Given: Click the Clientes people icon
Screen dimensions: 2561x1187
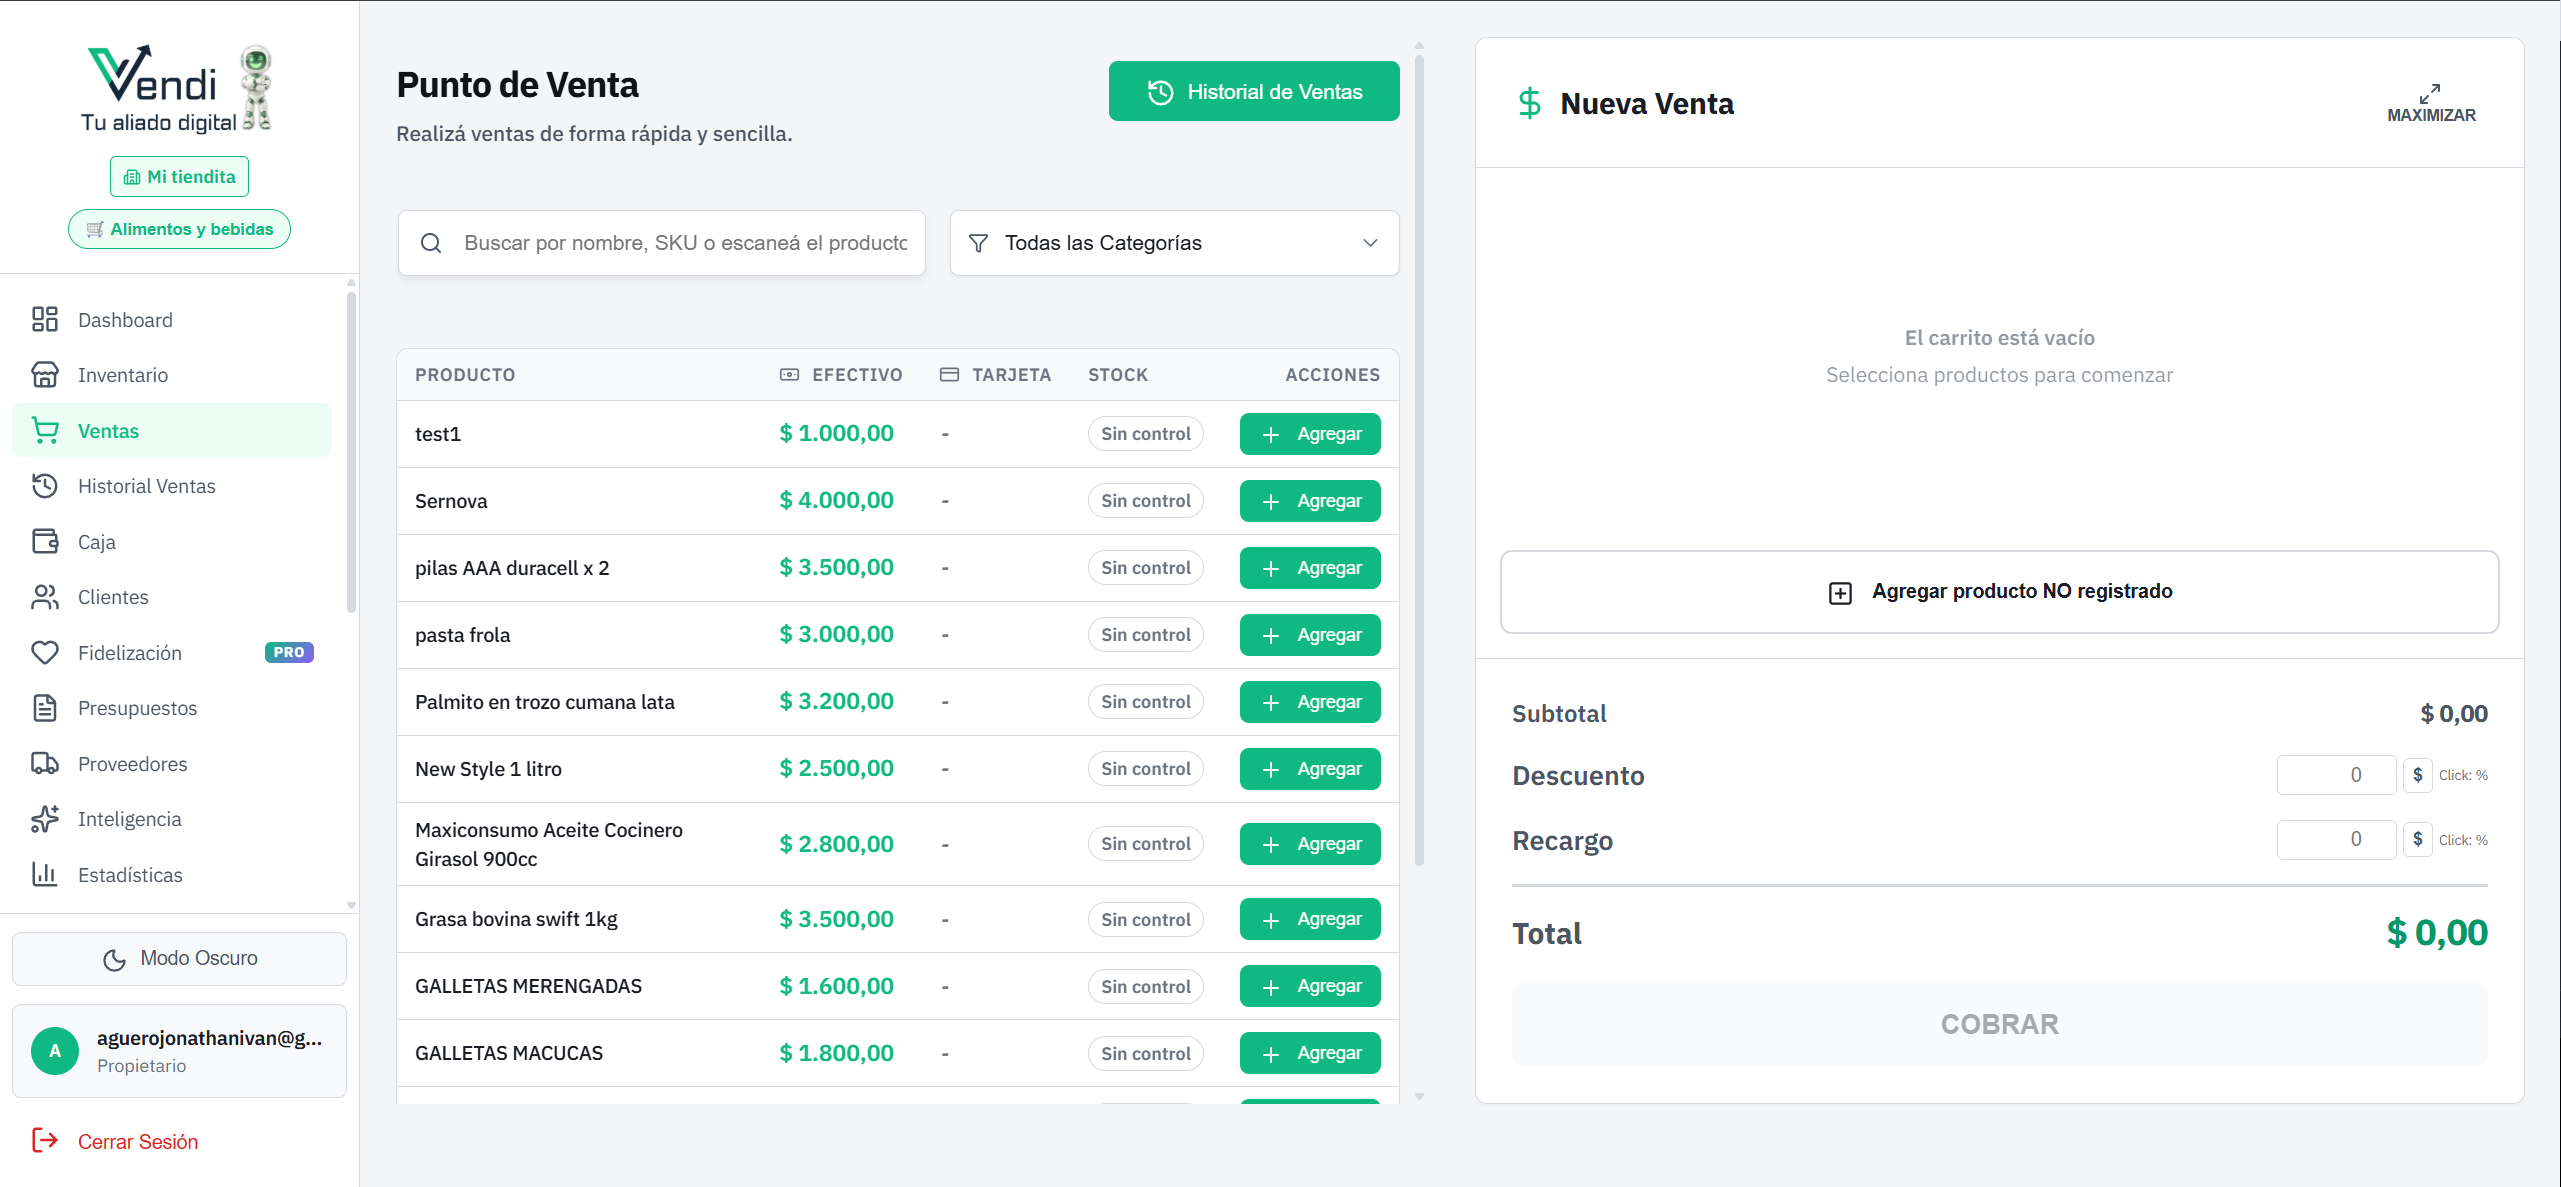Looking at the screenshot, I should 44,597.
